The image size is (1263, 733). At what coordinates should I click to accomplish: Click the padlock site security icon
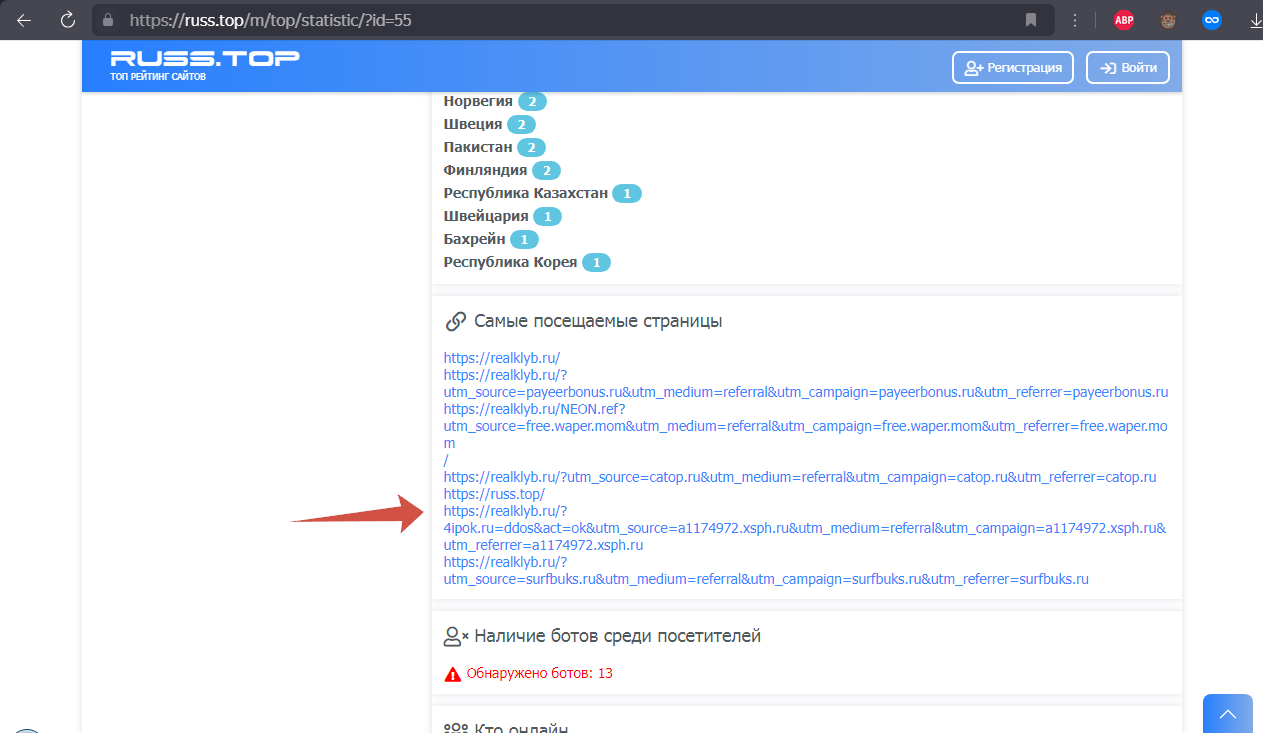110,20
